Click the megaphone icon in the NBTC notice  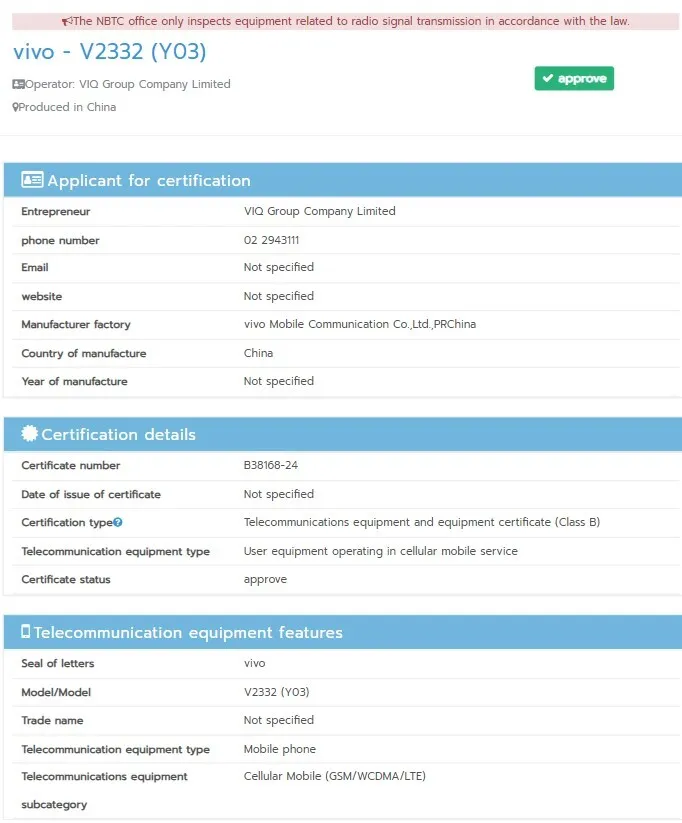[67, 21]
